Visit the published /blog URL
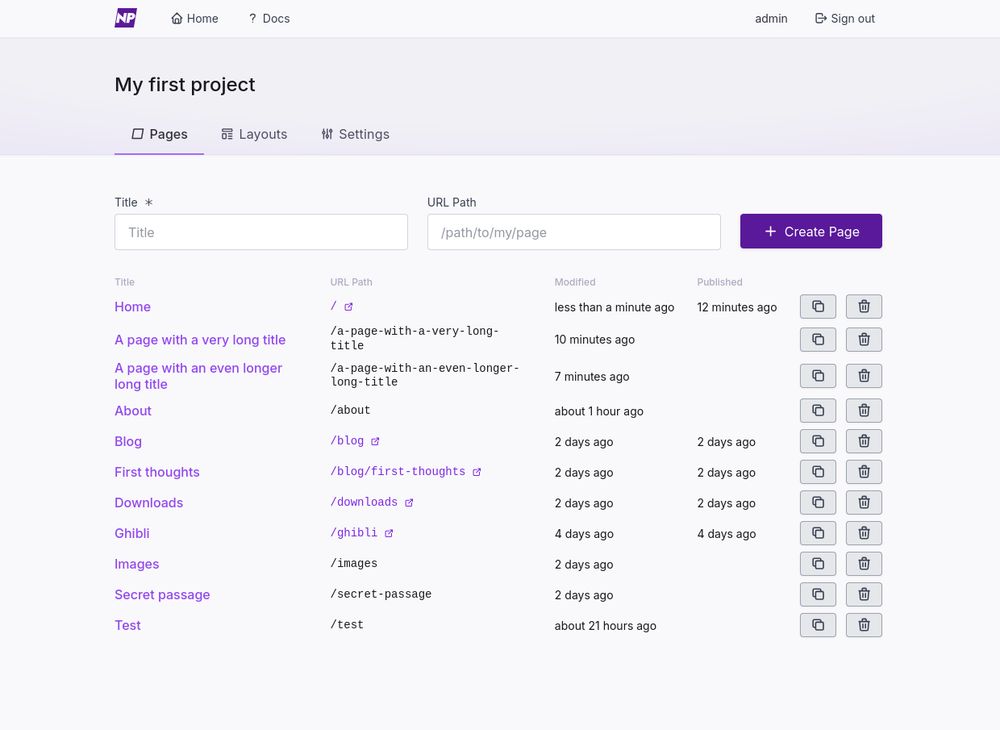The image size is (1000, 730). [355, 441]
